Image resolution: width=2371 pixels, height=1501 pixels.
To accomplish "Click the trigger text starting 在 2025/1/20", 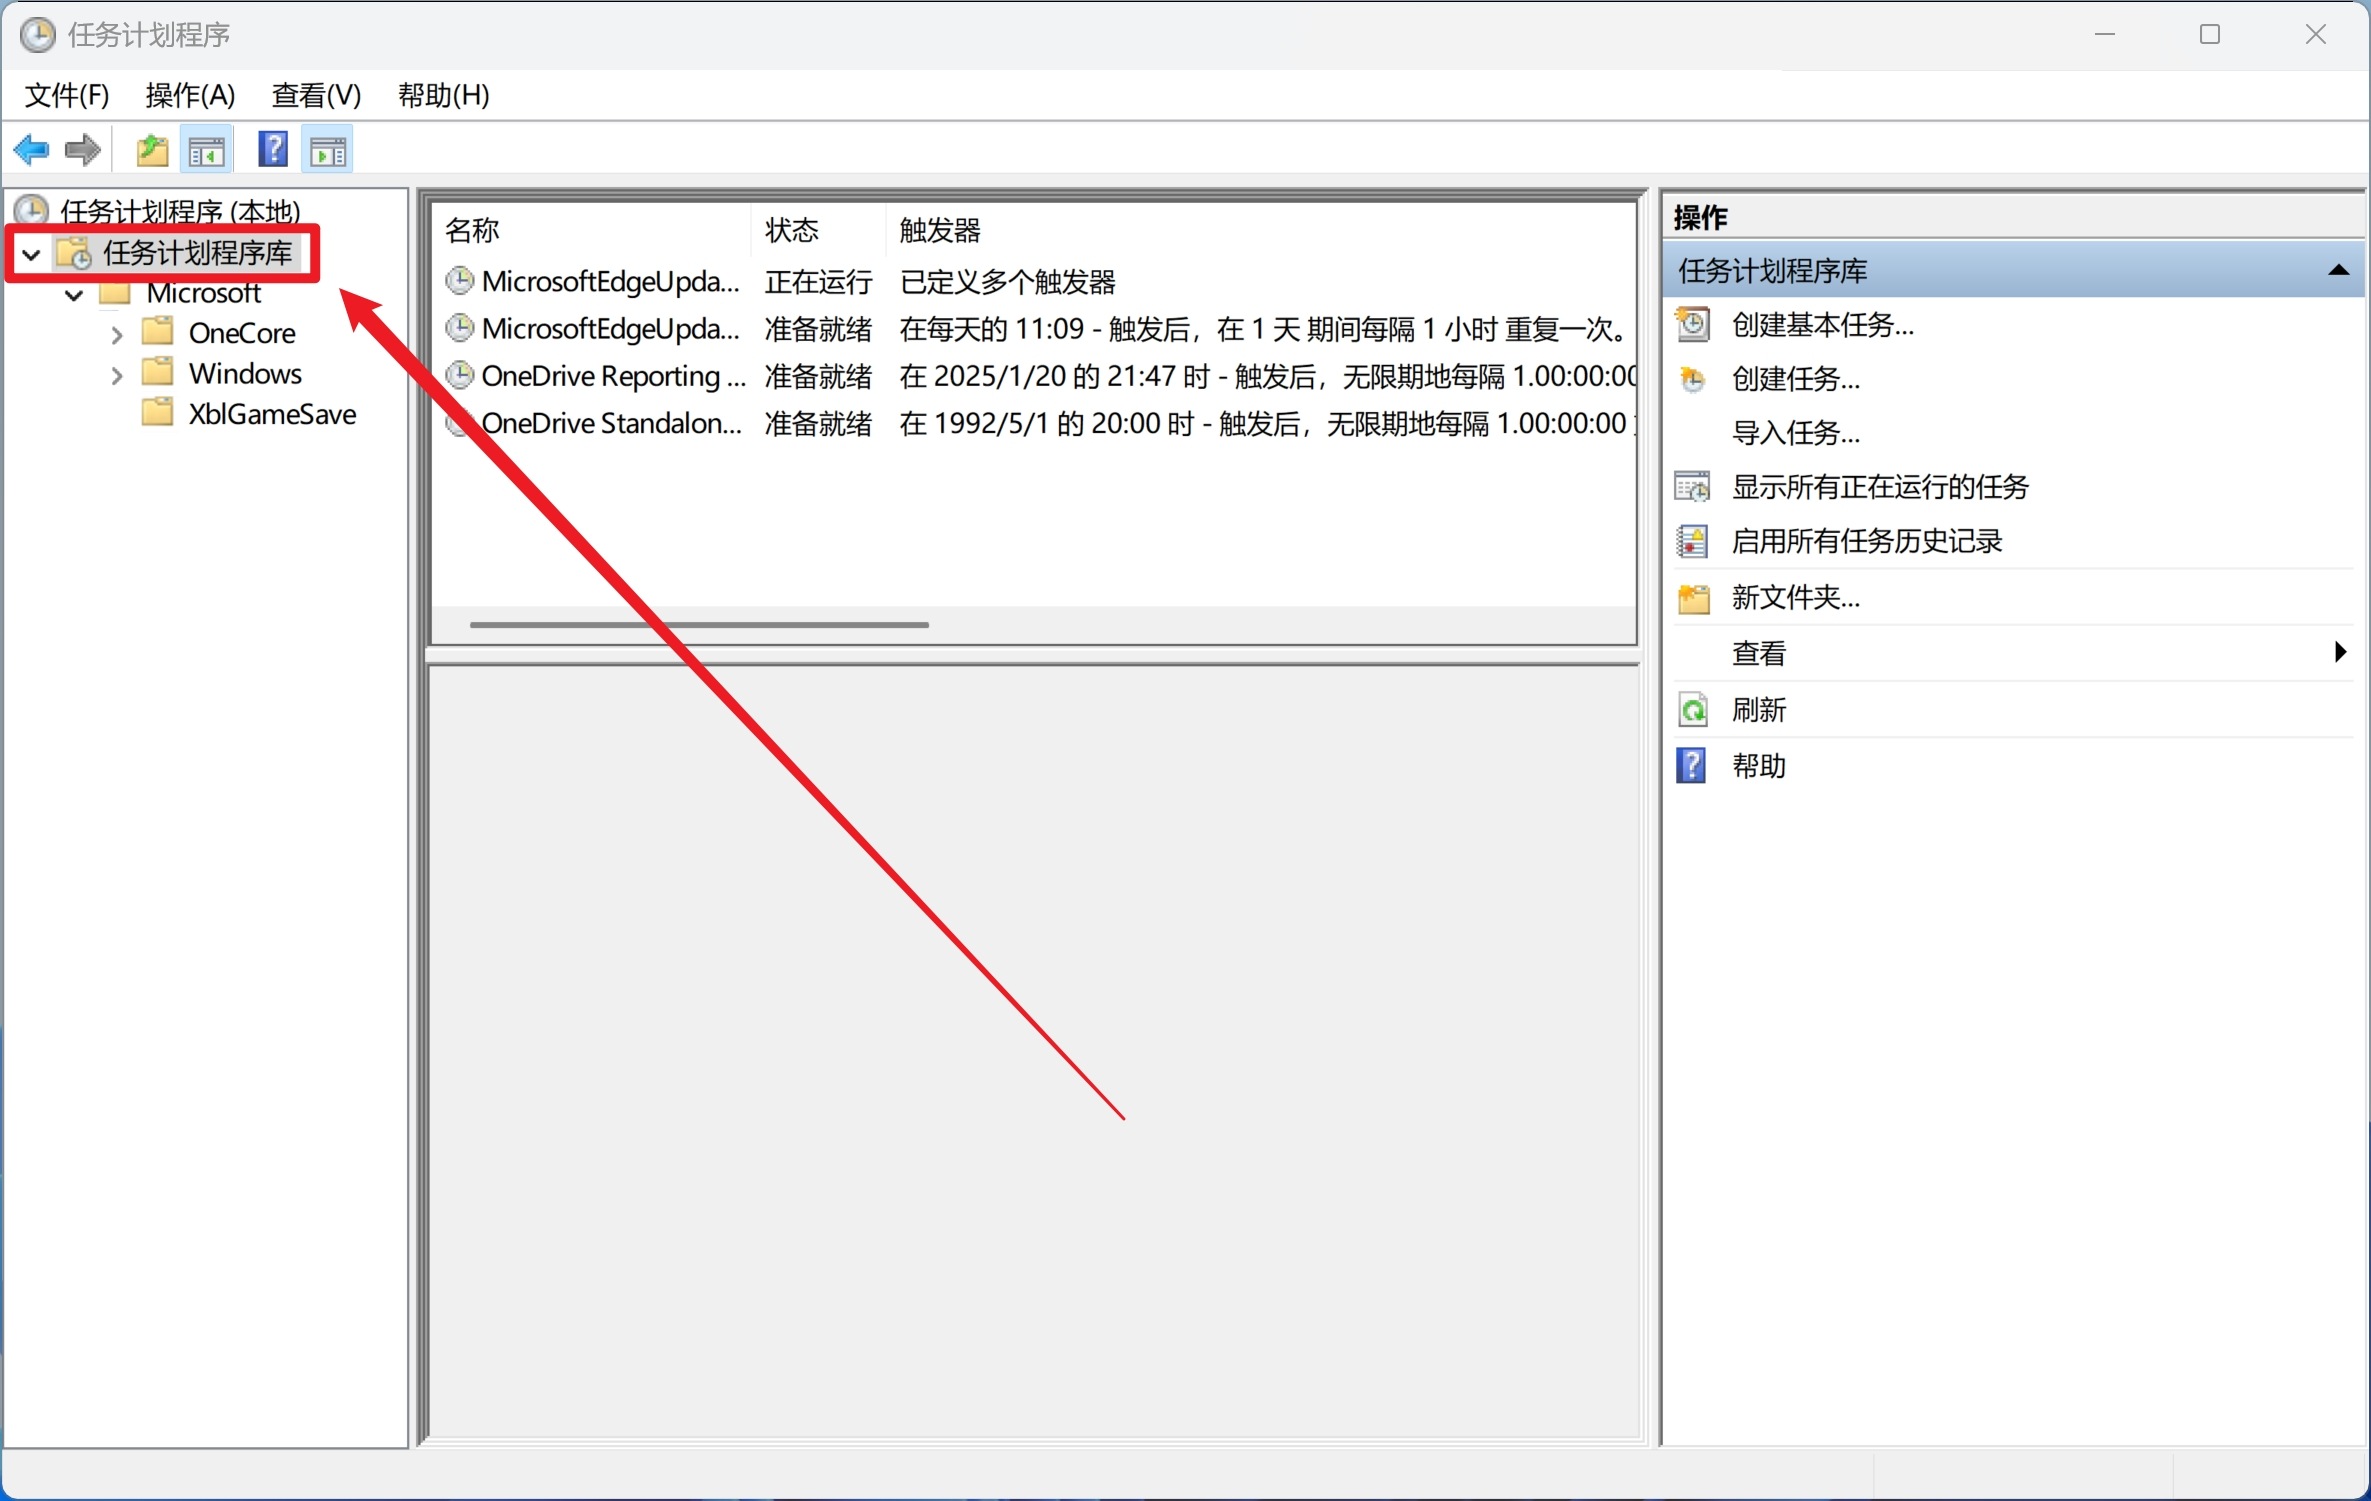I will [1266, 376].
